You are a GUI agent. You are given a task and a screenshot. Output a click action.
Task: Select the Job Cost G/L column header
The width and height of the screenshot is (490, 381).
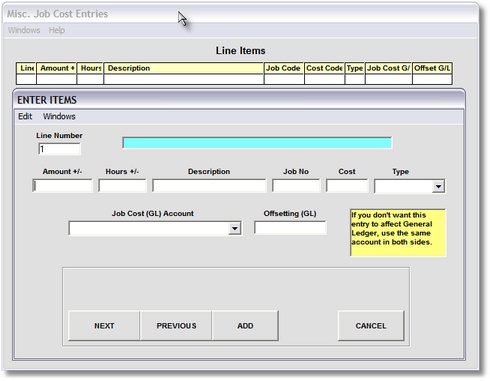point(389,68)
